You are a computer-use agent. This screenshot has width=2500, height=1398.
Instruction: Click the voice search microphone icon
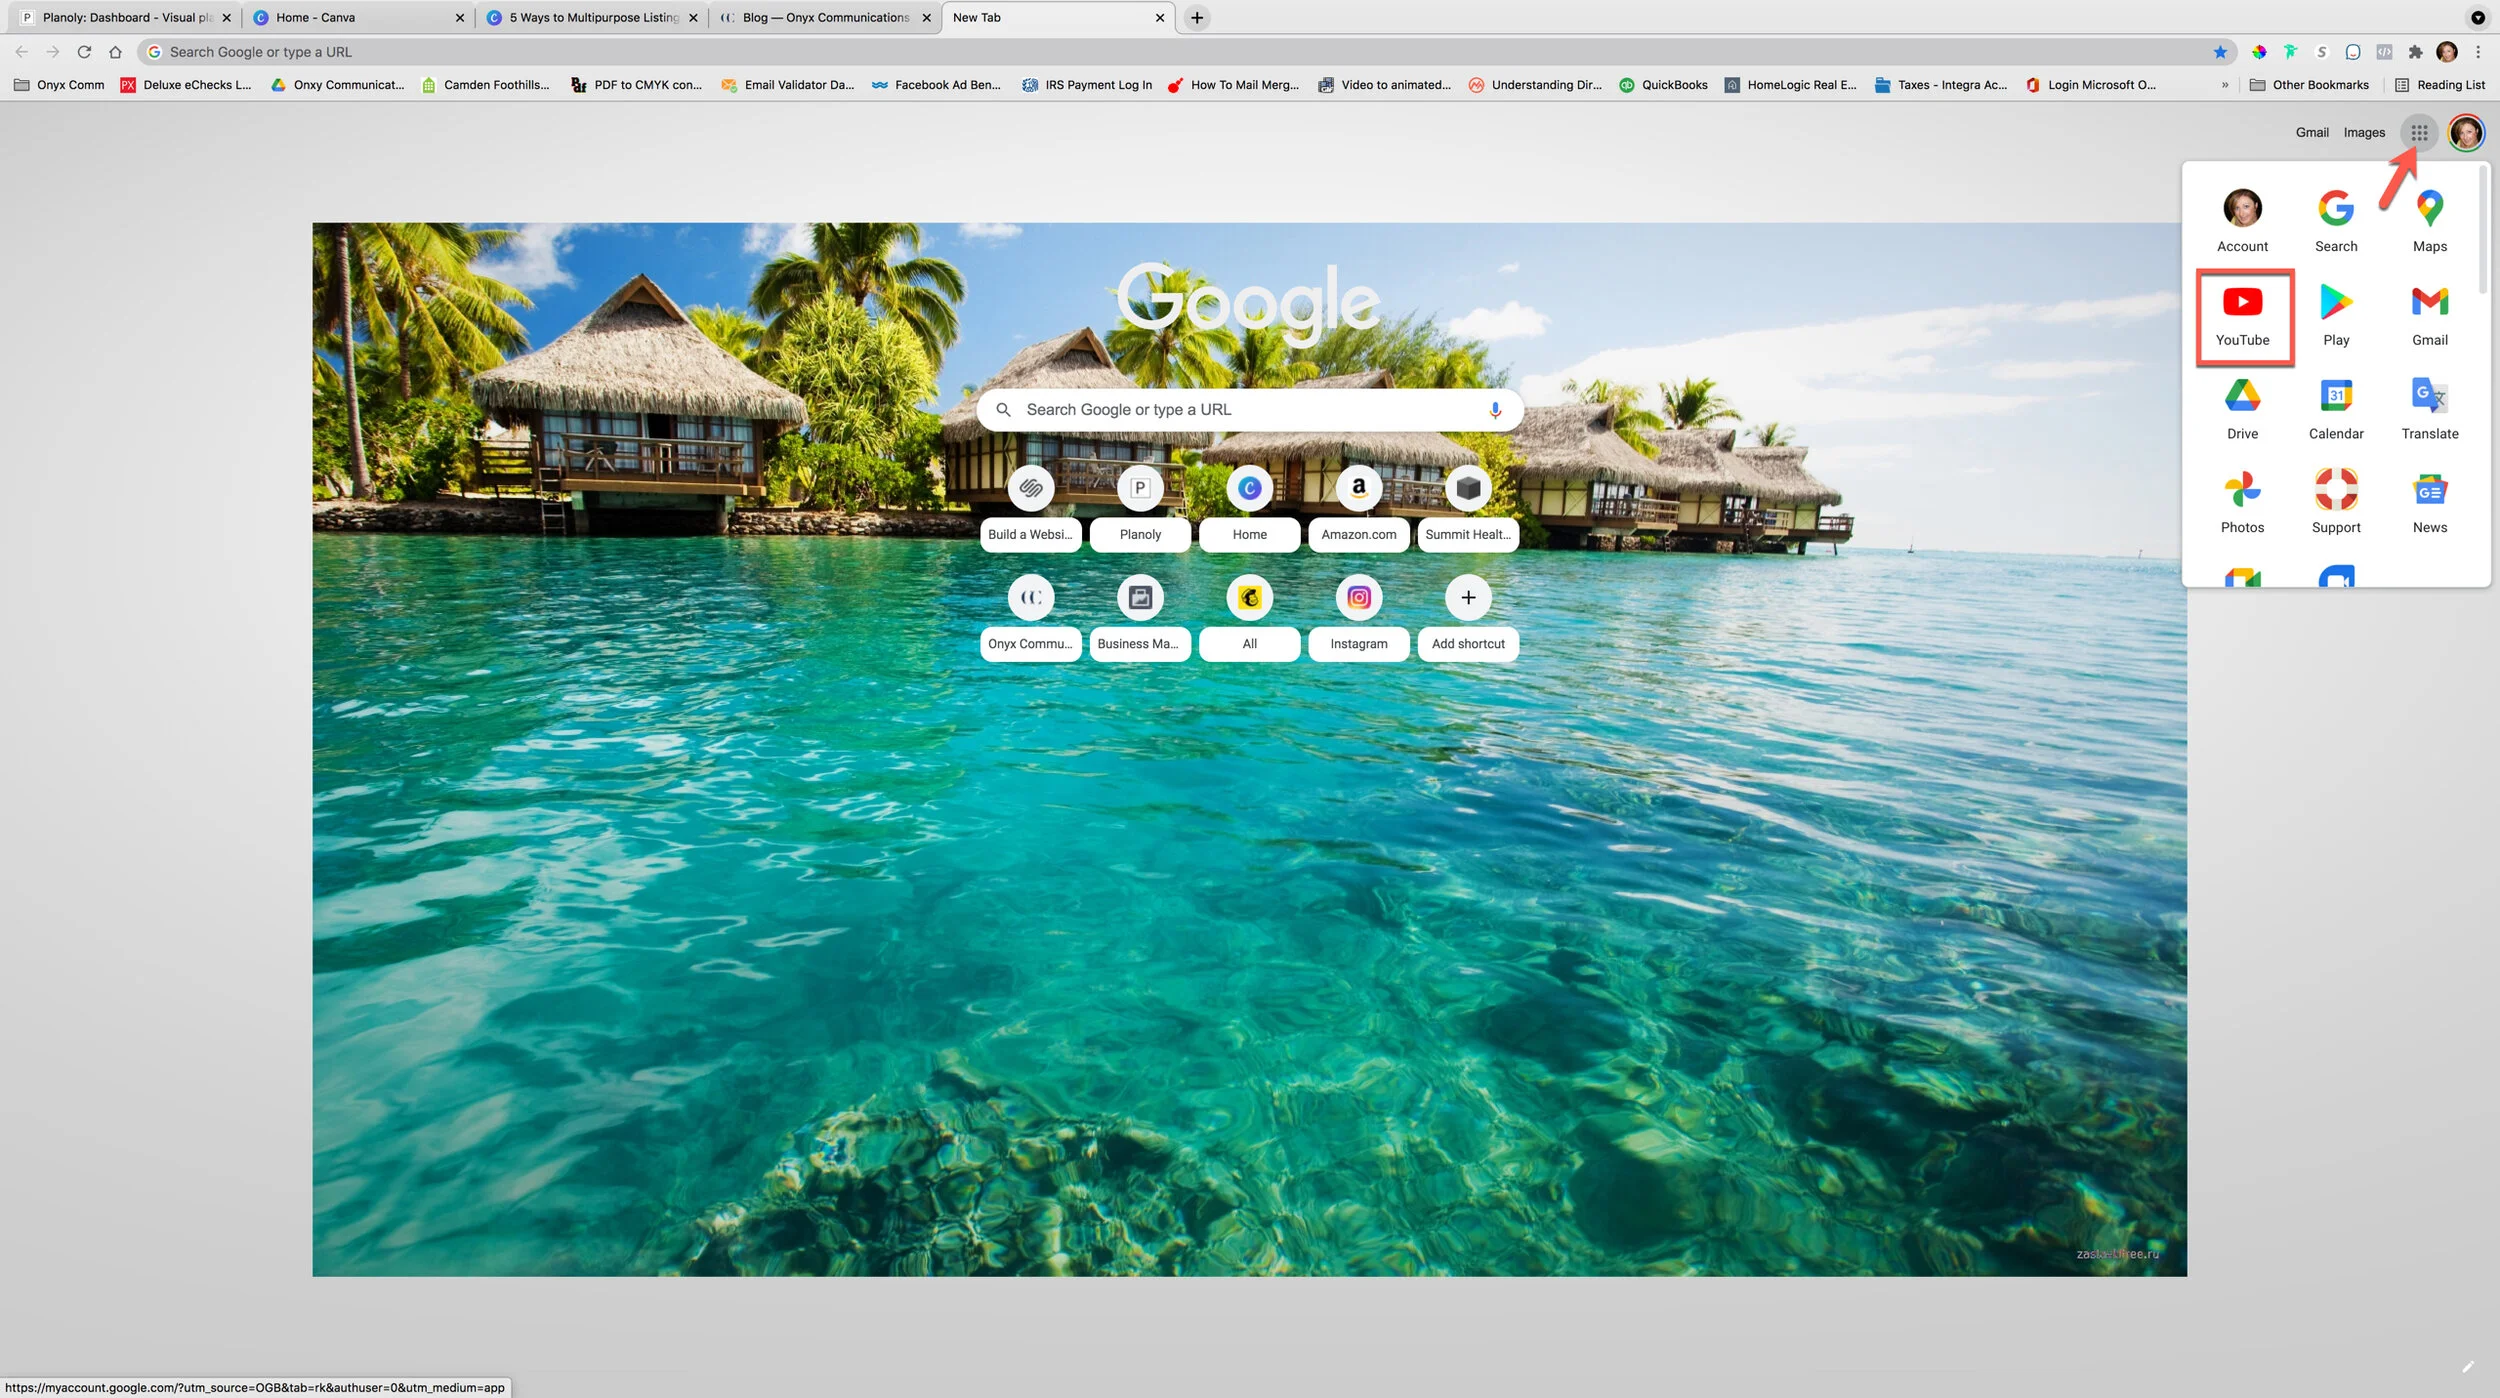point(1494,410)
